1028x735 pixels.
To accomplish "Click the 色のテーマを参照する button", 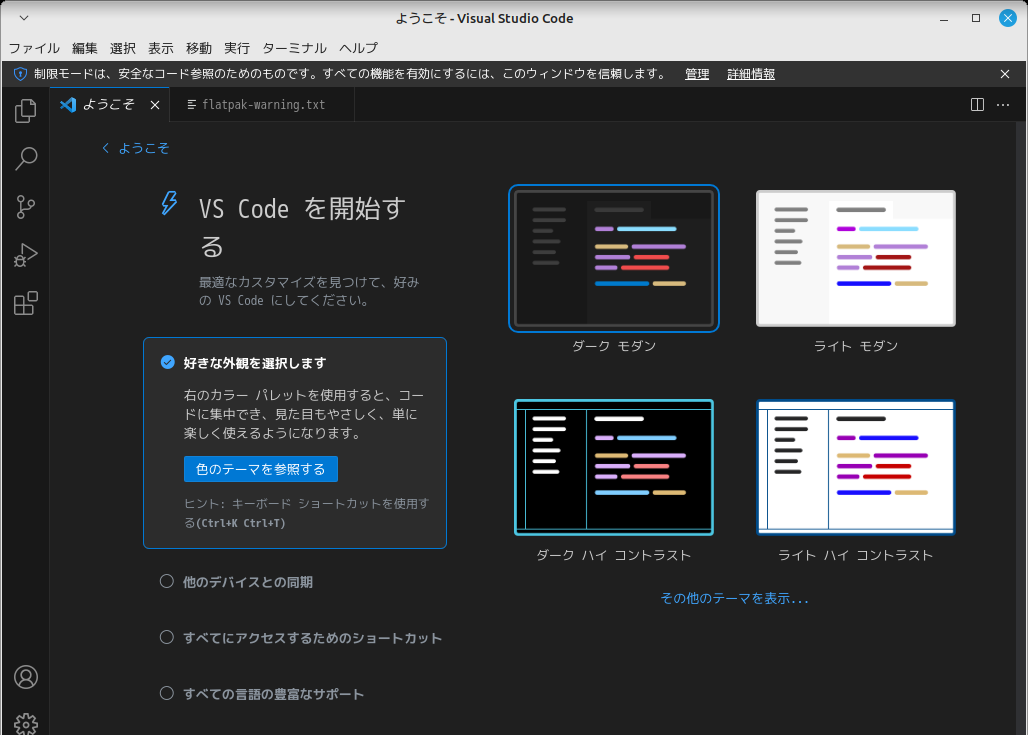I will pos(261,469).
